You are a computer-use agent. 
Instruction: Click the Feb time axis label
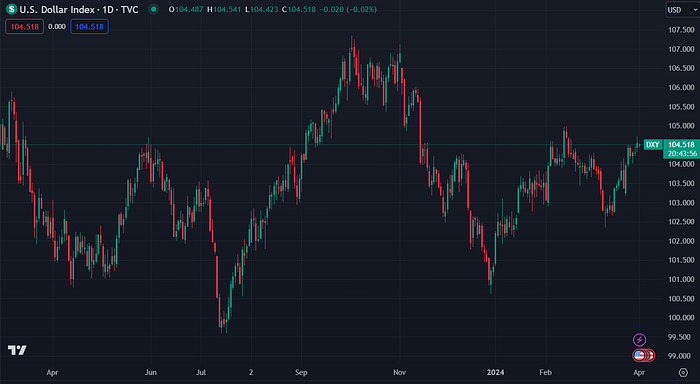pyautogui.click(x=546, y=372)
